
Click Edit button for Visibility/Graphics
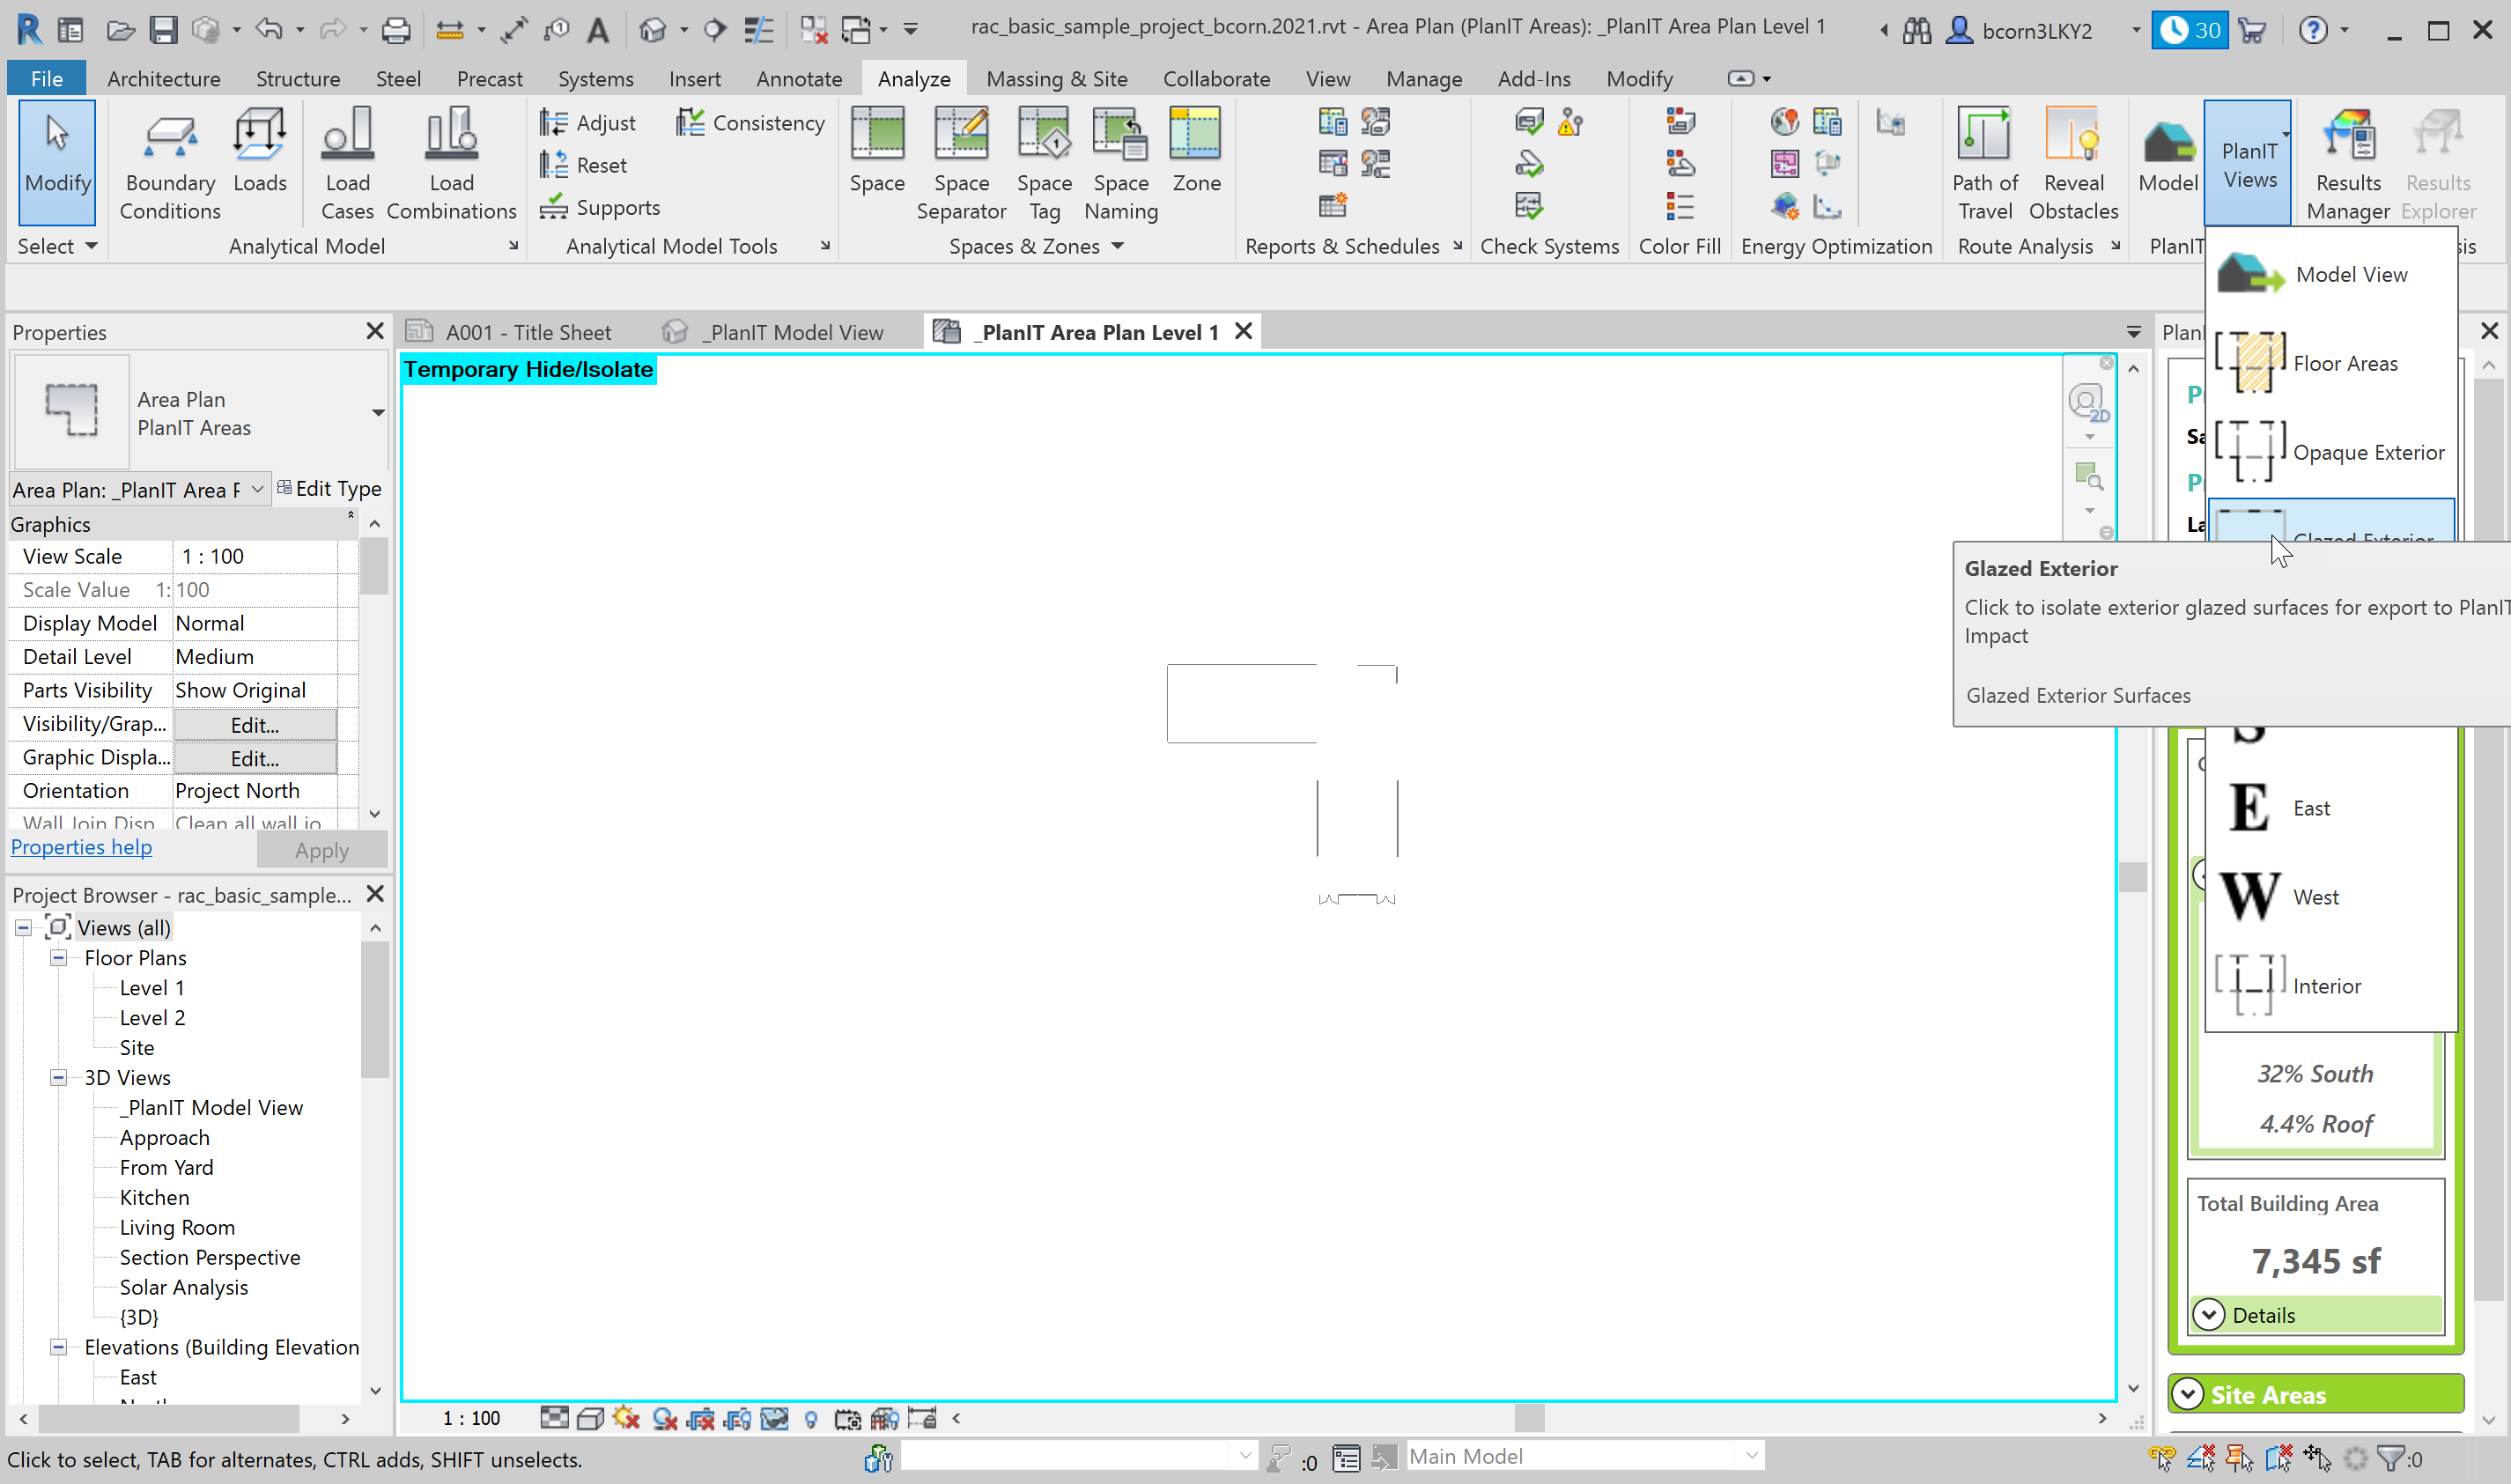pyautogui.click(x=254, y=725)
